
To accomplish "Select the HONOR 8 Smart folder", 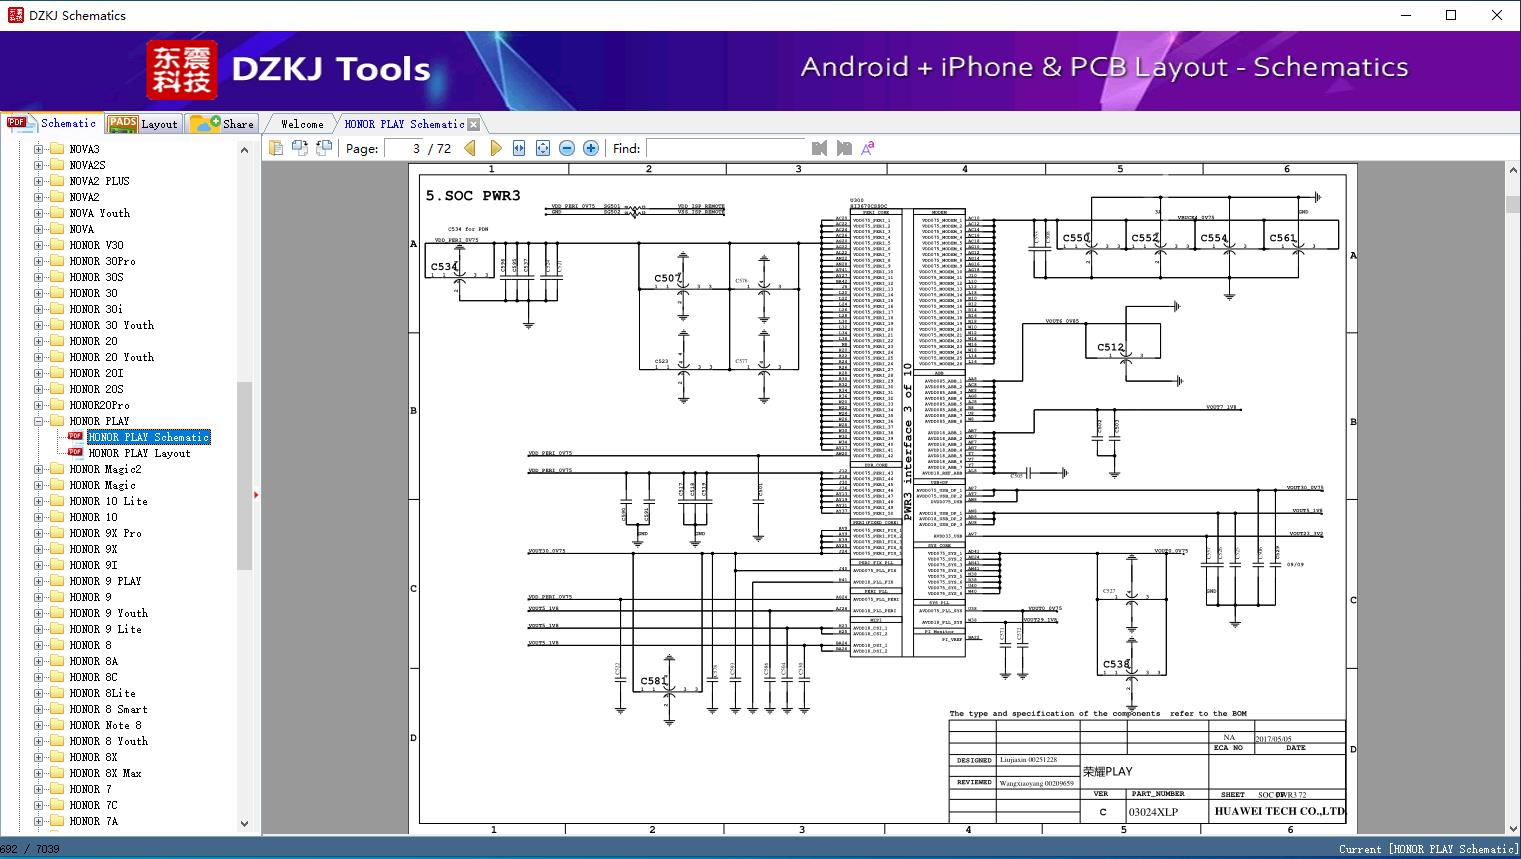I will point(108,709).
